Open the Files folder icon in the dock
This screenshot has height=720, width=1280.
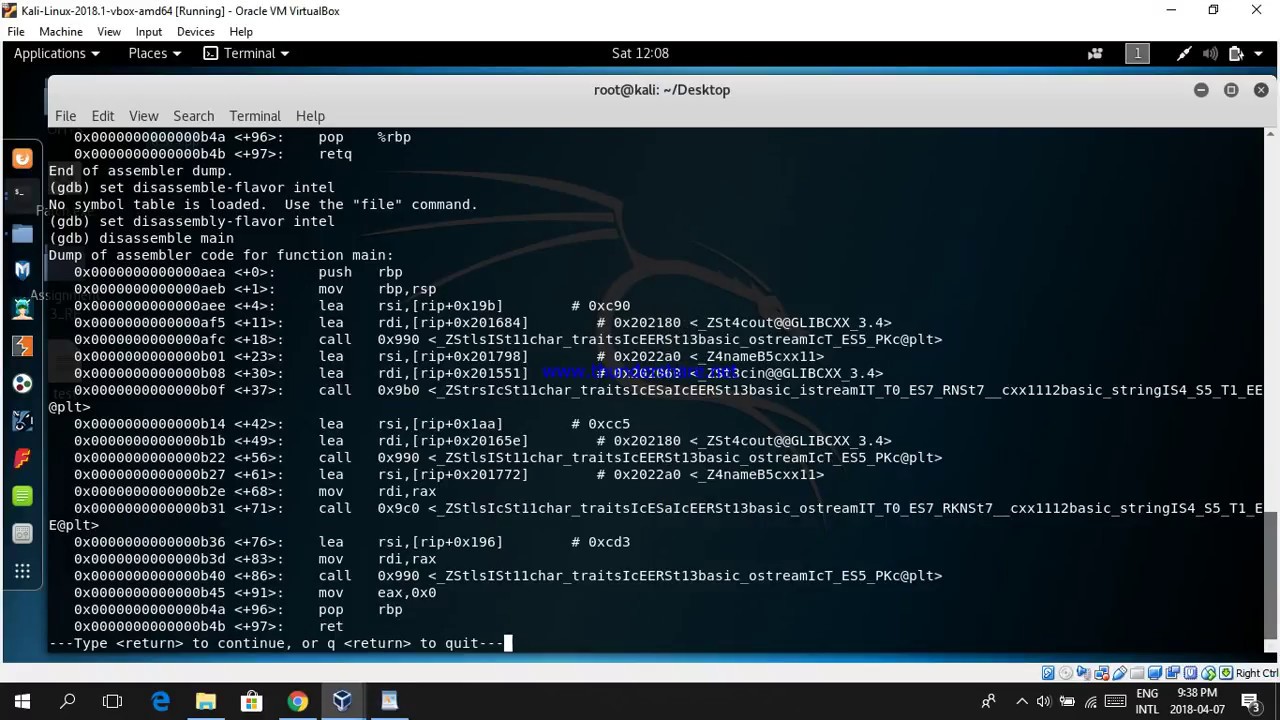pyautogui.click(x=22, y=233)
